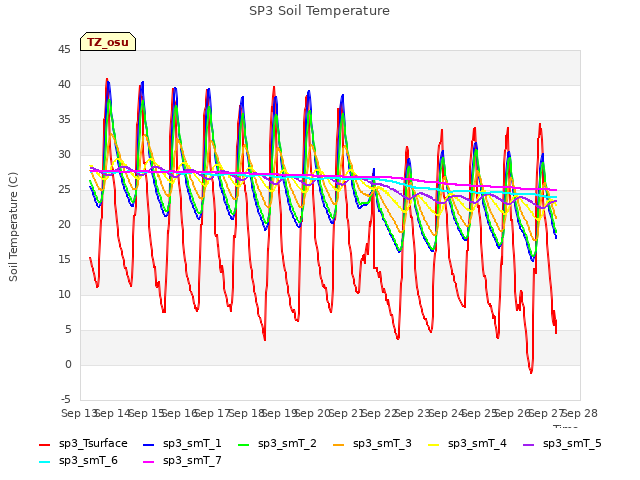The height and width of the screenshot is (480, 640).
Task: Click the 0 y-axis tick label
Action: 68,364
